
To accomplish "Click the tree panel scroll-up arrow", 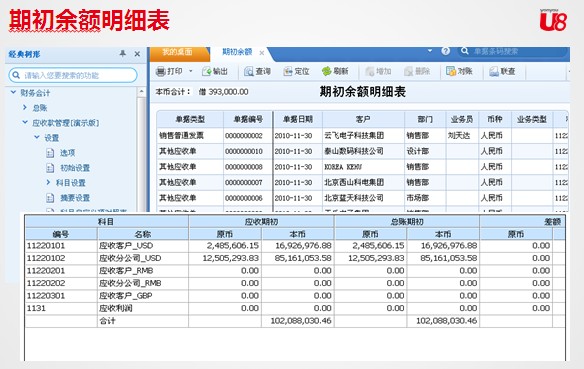I will click(141, 92).
